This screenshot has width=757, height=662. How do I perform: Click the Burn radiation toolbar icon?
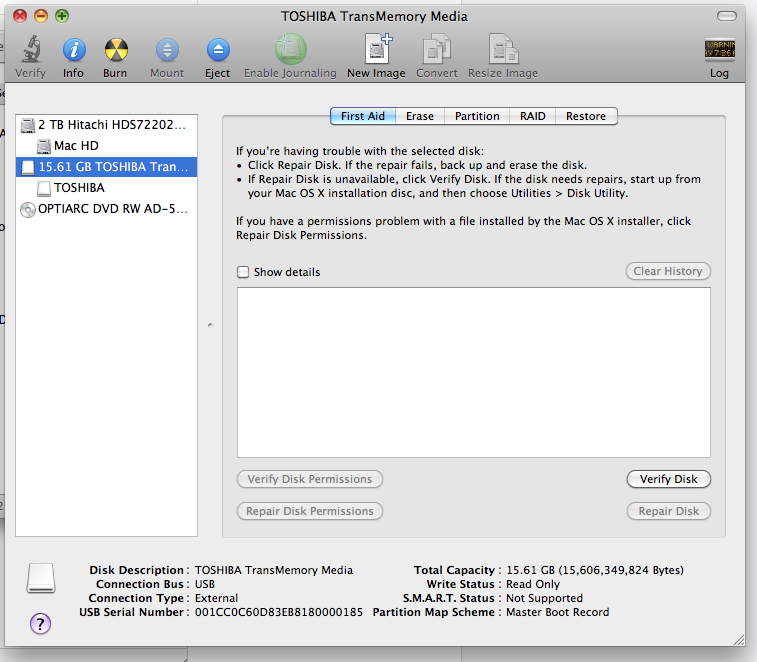pyautogui.click(x=116, y=49)
